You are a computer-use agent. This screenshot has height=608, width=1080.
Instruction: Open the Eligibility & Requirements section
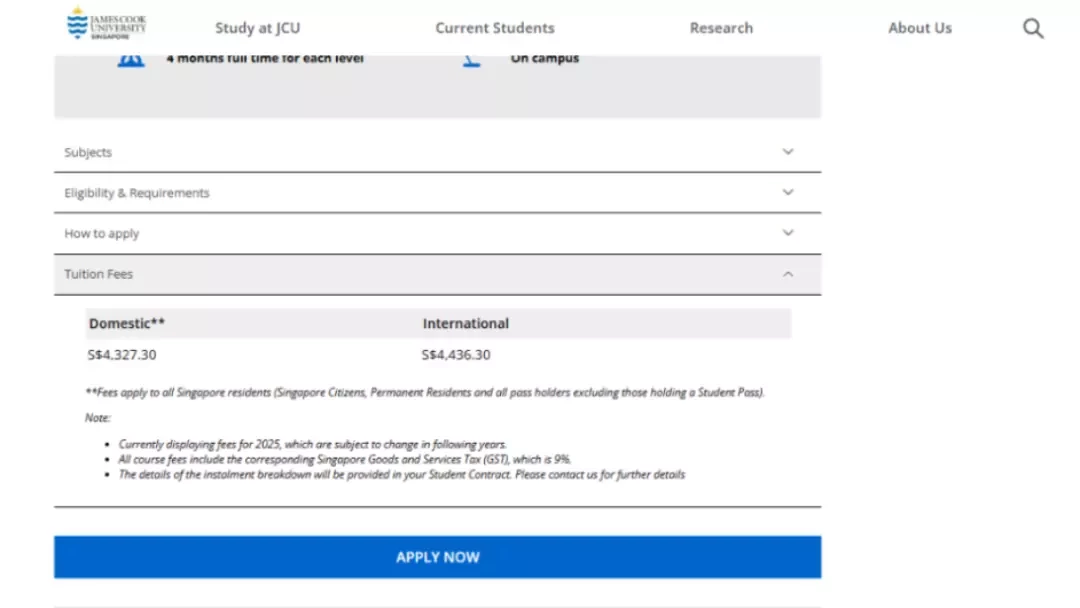(x=437, y=193)
